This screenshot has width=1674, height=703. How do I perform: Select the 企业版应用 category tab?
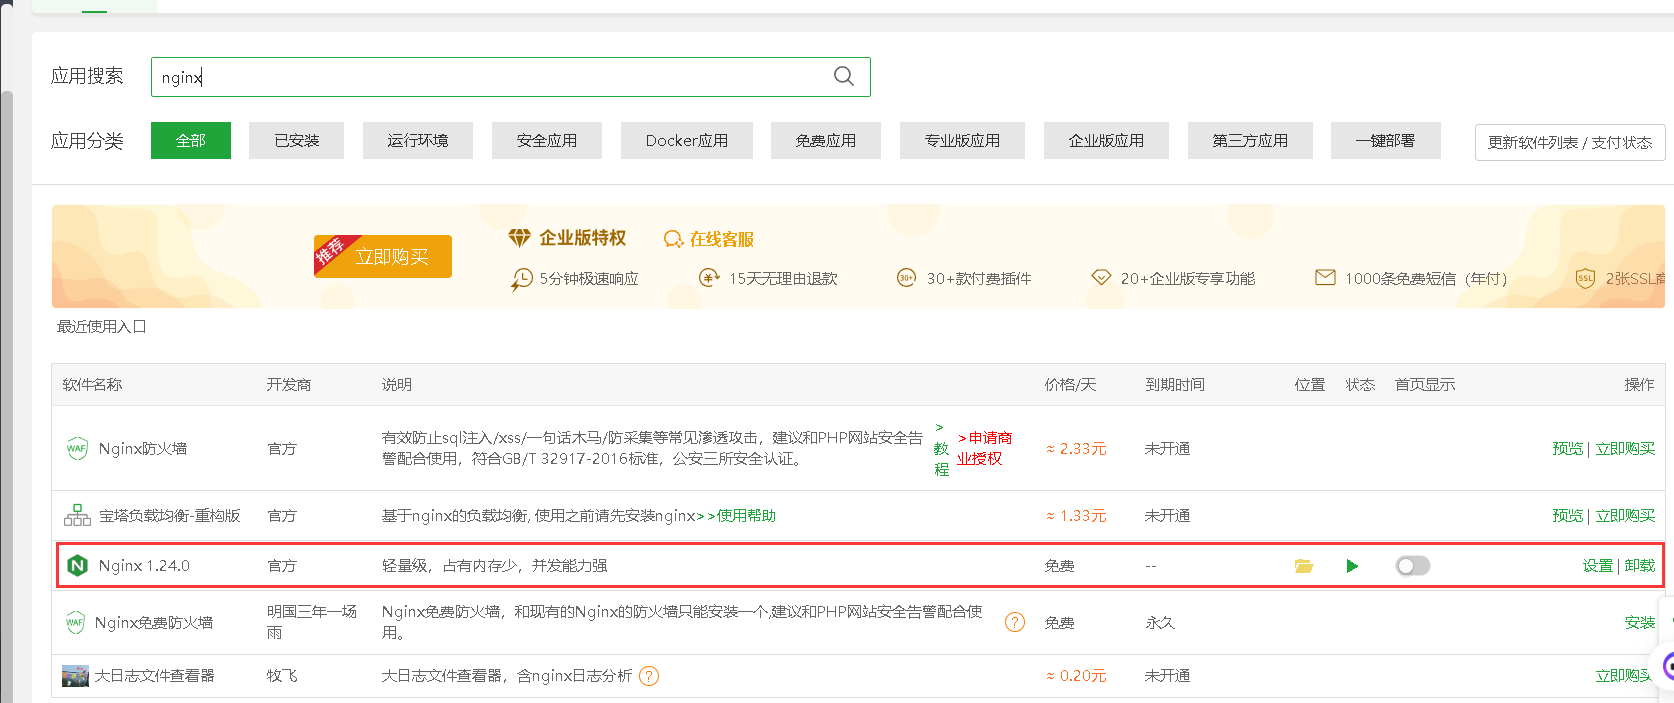pos(1107,141)
